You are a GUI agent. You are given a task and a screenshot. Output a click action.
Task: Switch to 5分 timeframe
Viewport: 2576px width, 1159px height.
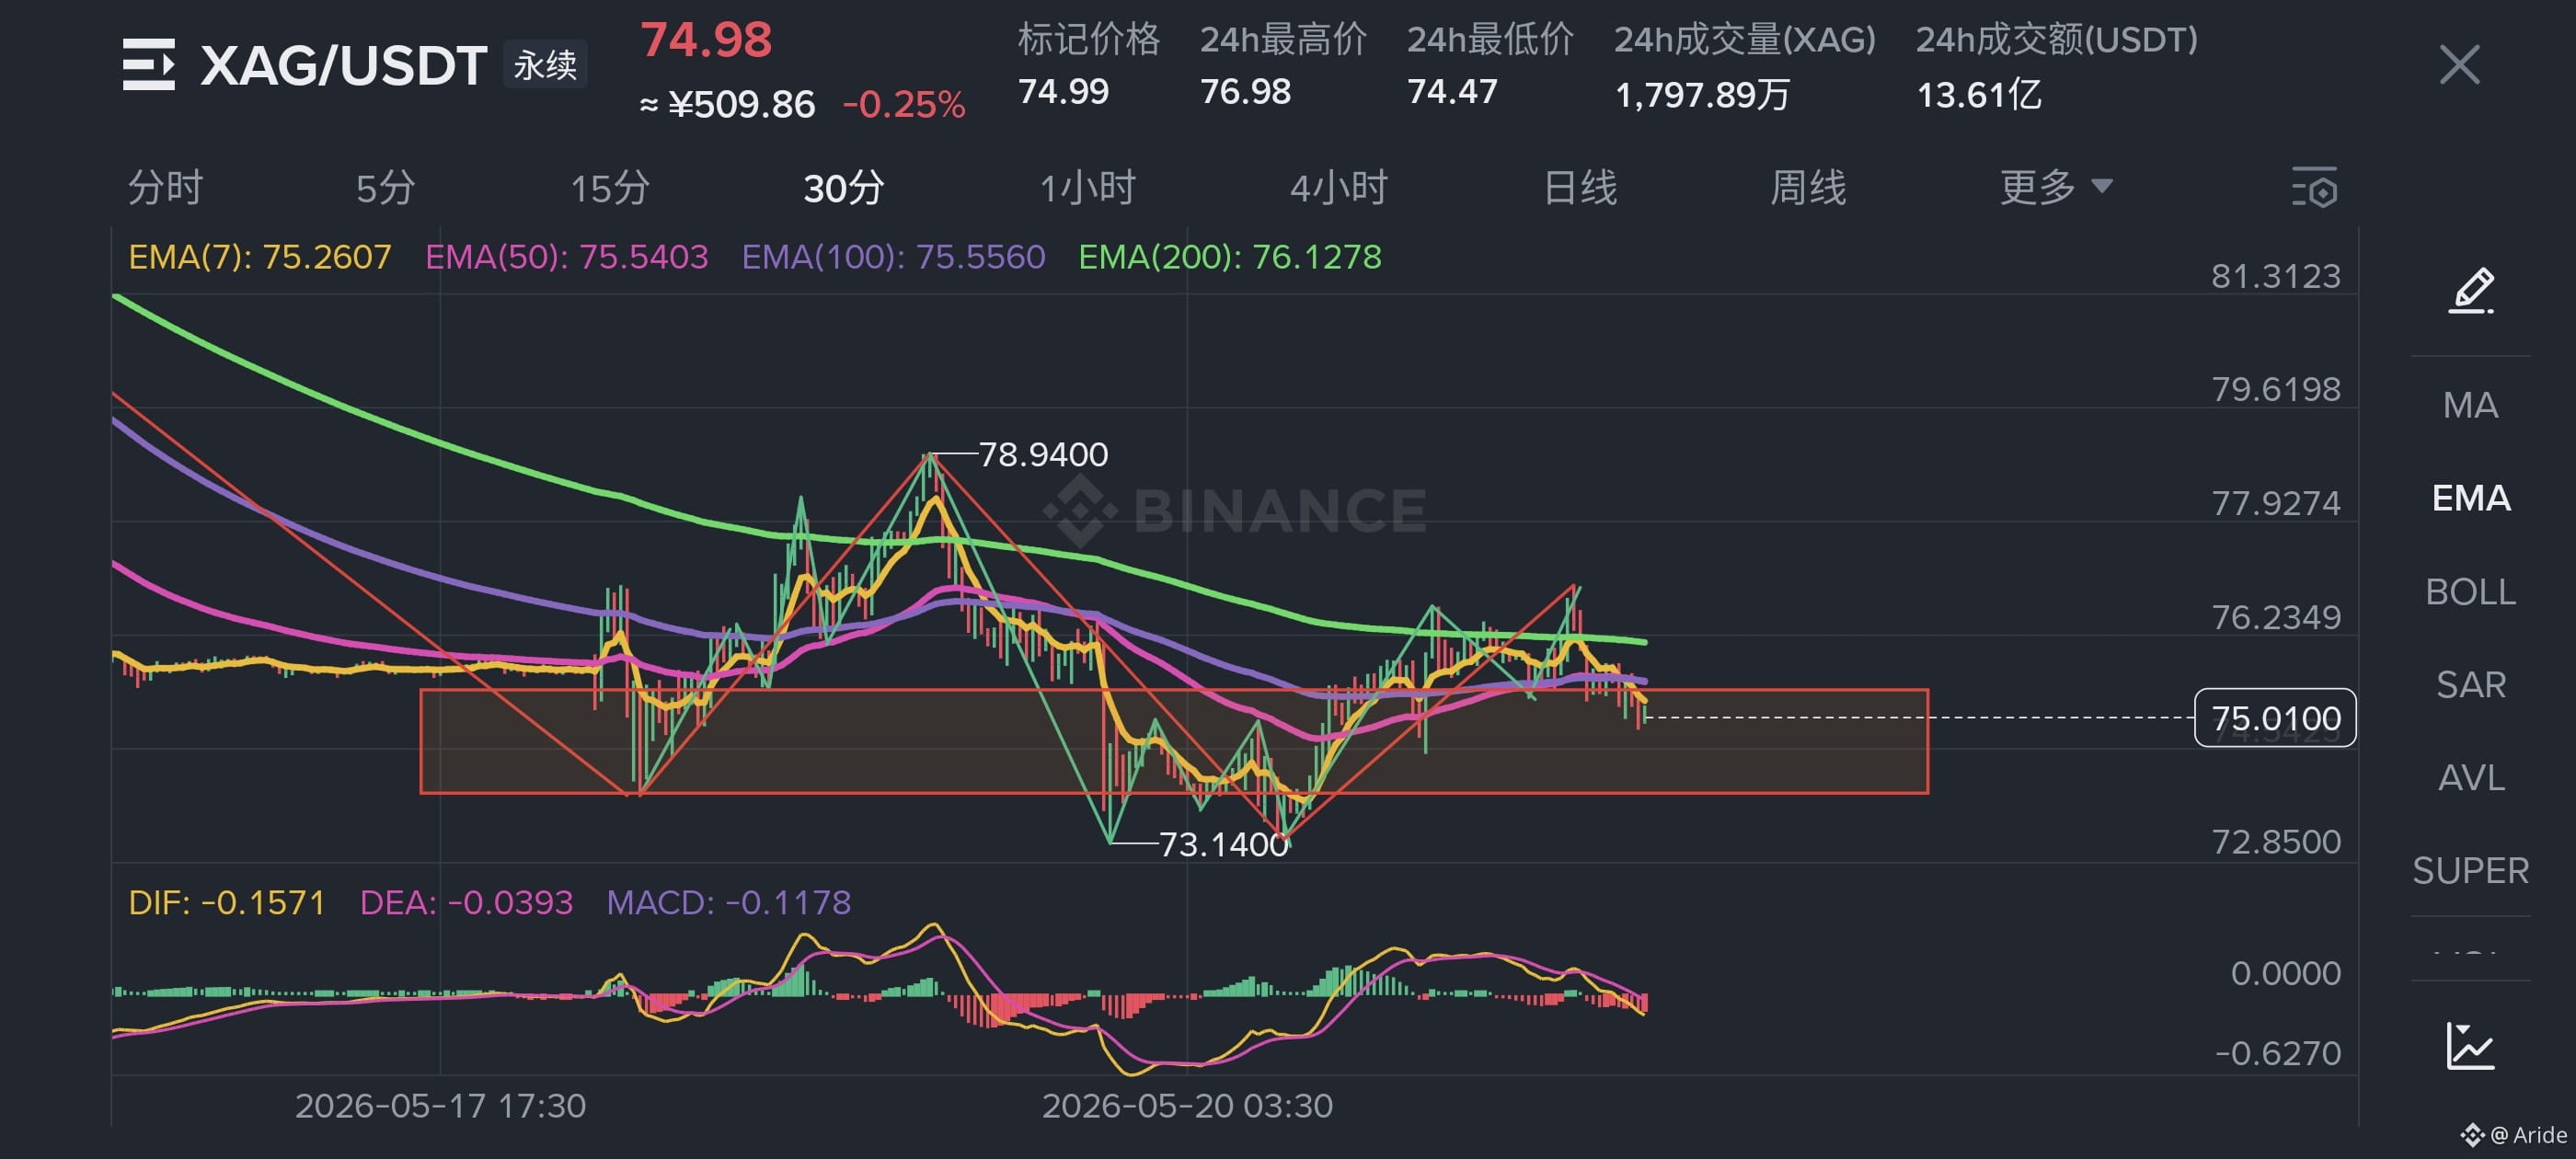[x=386, y=187]
